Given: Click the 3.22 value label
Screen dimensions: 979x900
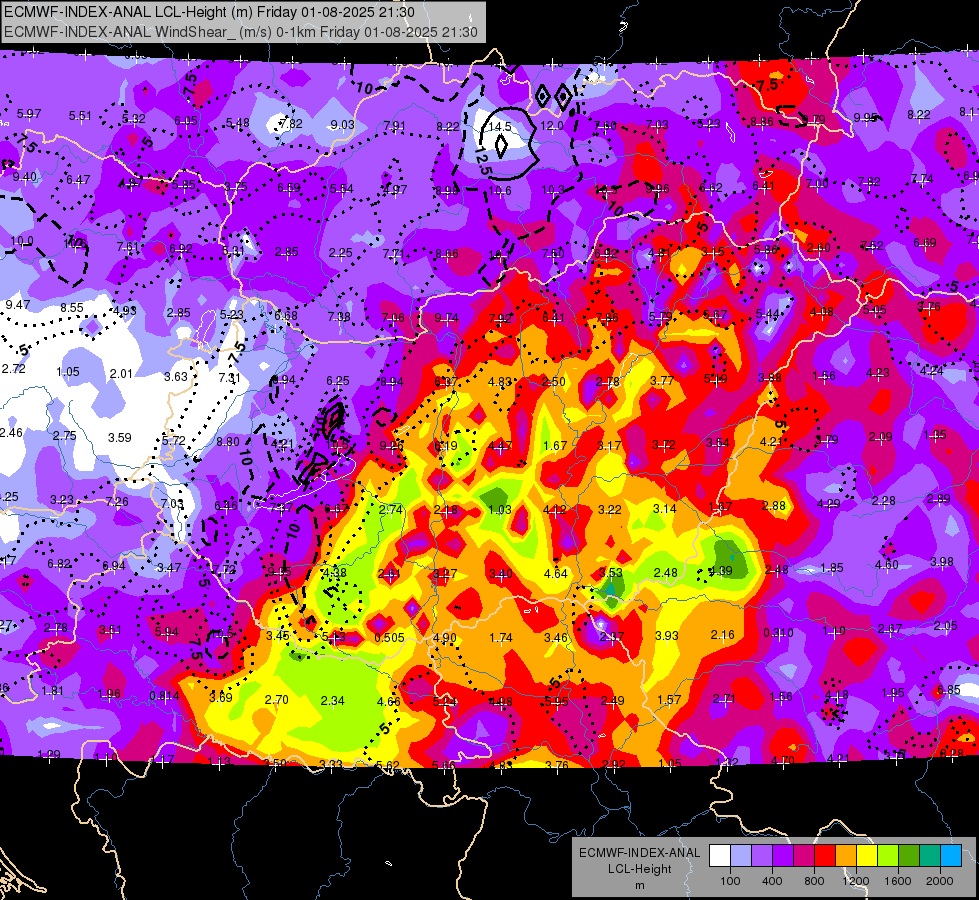Looking at the screenshot, I should [x=609, y=510].
